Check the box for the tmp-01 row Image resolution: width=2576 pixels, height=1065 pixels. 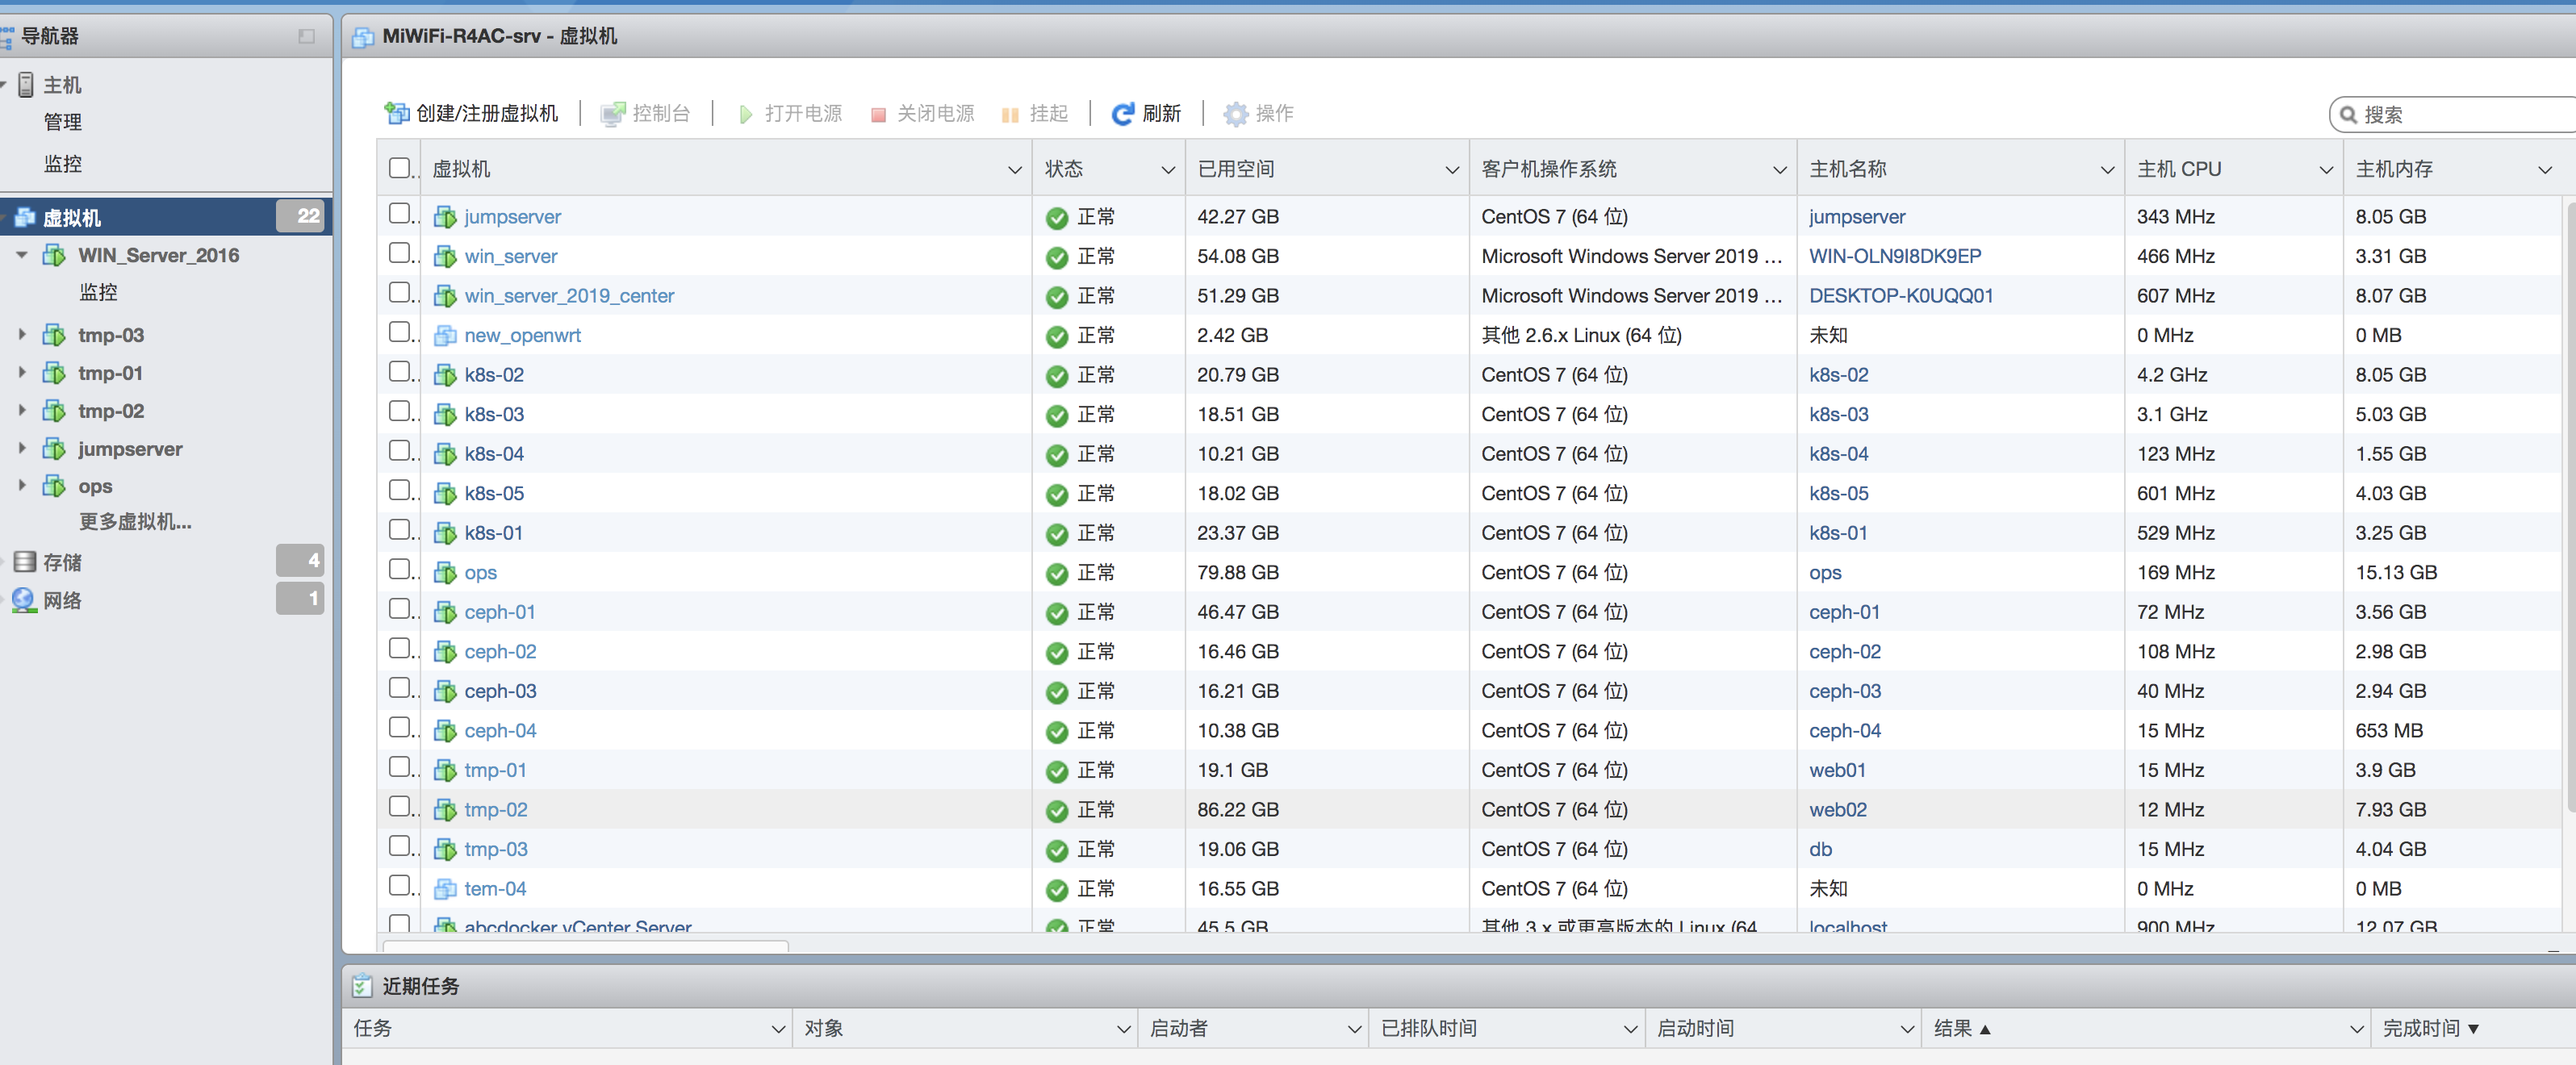pyautogui.click(x=400, y=766)
